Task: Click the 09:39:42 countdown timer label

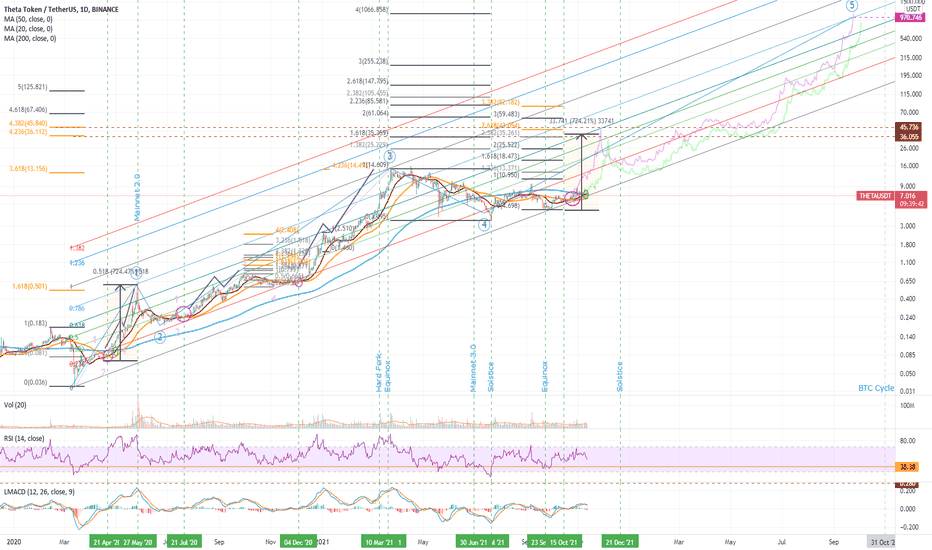Action: (911, 204)
